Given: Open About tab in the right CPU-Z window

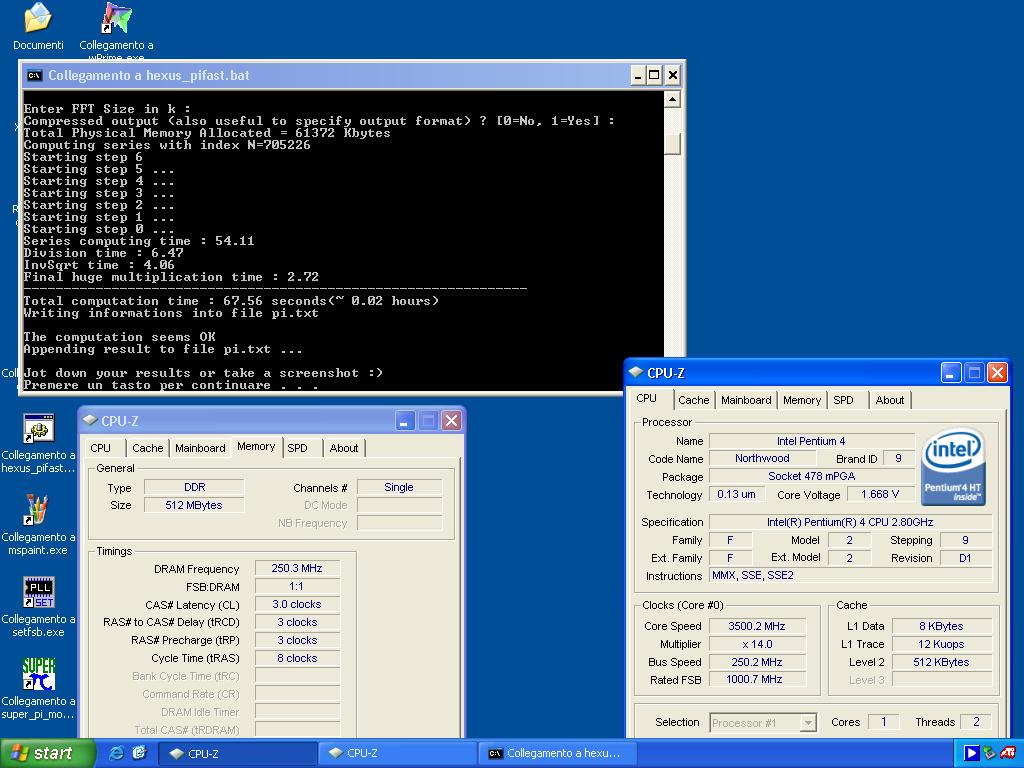Looking at the screenshot, I should pyautogui.click(x=889, y=400).
